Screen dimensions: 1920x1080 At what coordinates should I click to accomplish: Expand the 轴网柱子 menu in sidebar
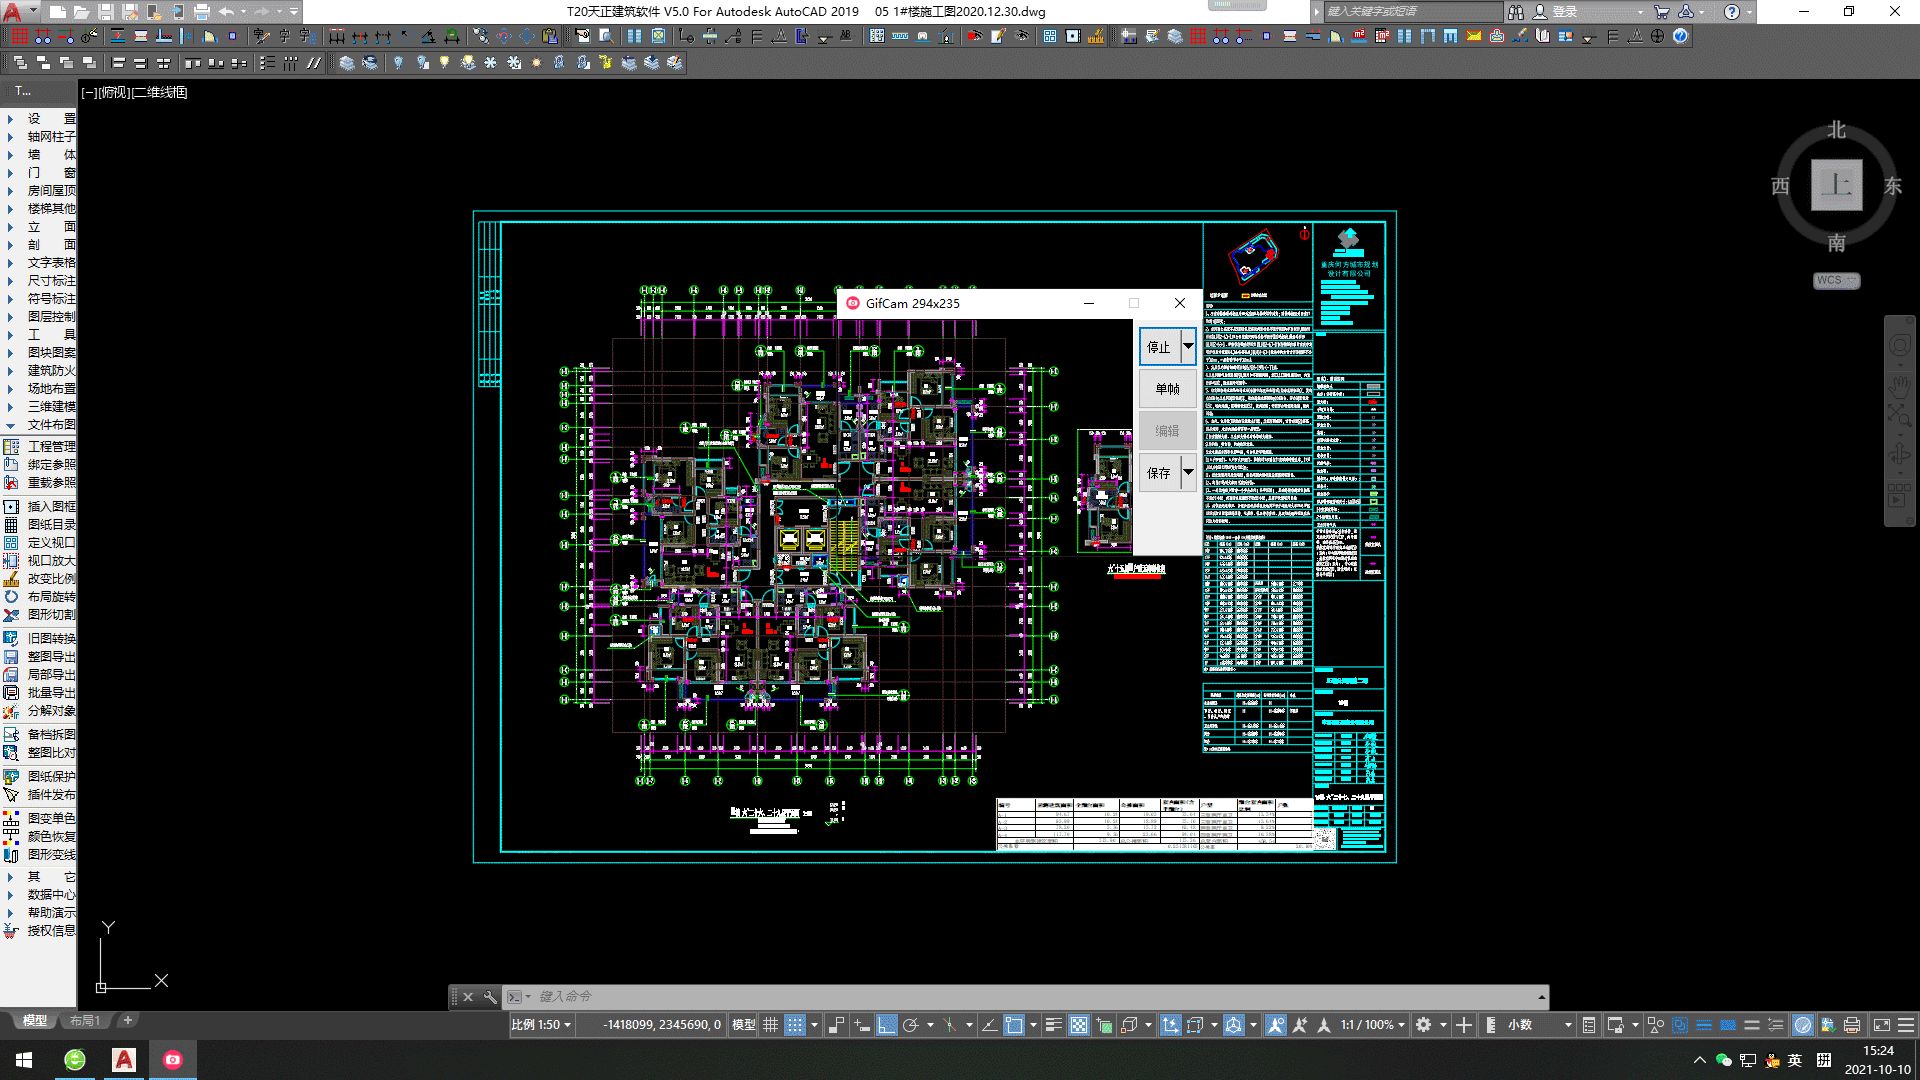[50, 137]
